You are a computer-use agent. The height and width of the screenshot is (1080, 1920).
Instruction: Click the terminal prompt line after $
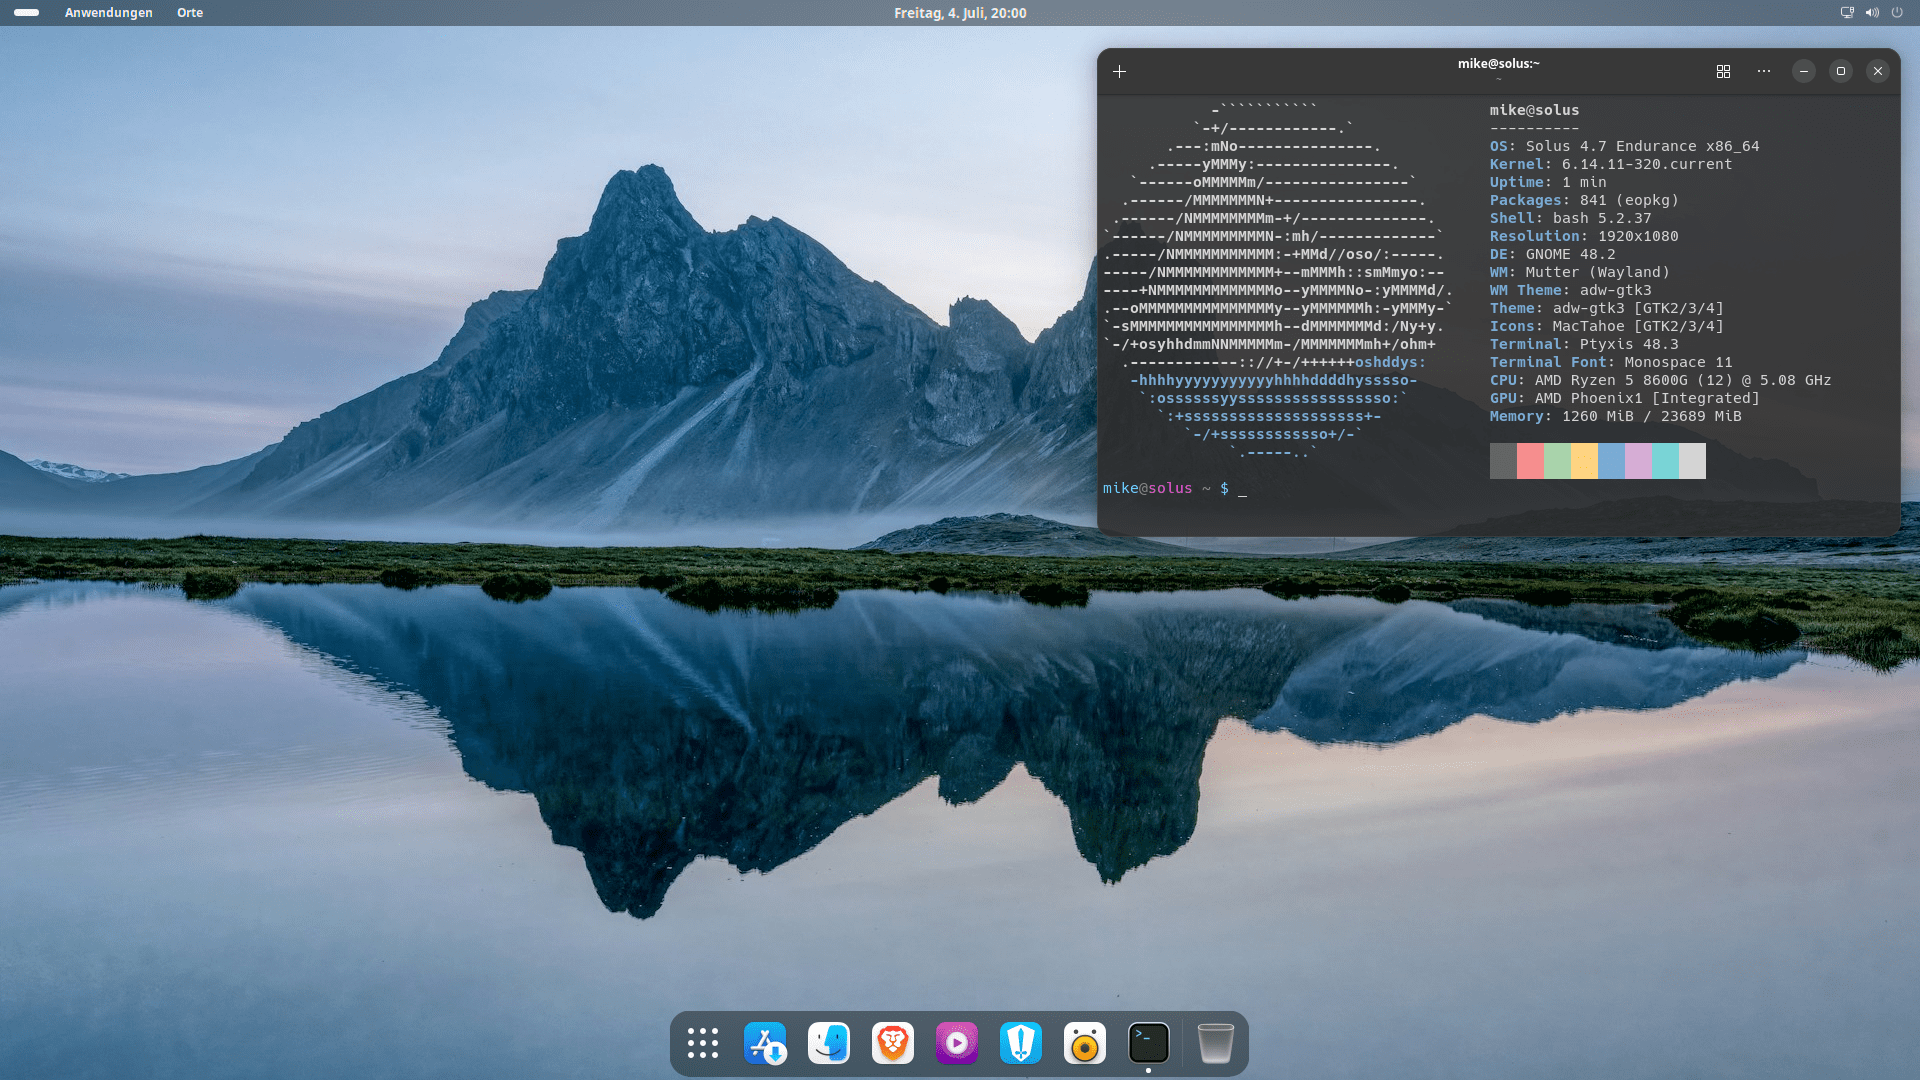pyautogui.click(x=1243, y=488)
